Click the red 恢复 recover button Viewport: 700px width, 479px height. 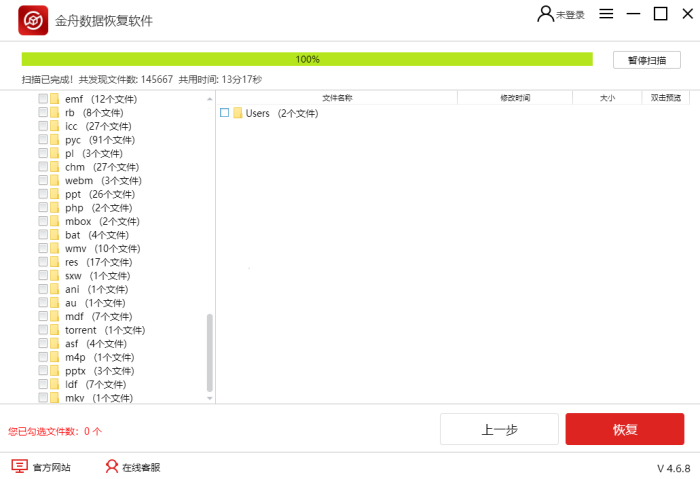pos(625,429)
